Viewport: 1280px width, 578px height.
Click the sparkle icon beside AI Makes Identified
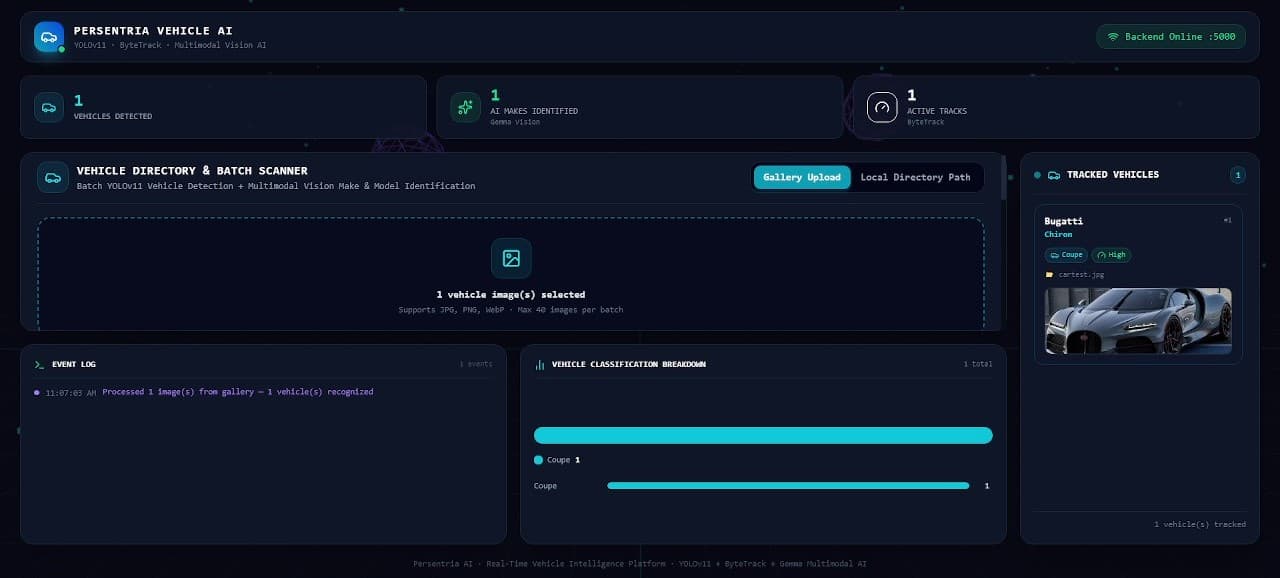click(465, 107)
